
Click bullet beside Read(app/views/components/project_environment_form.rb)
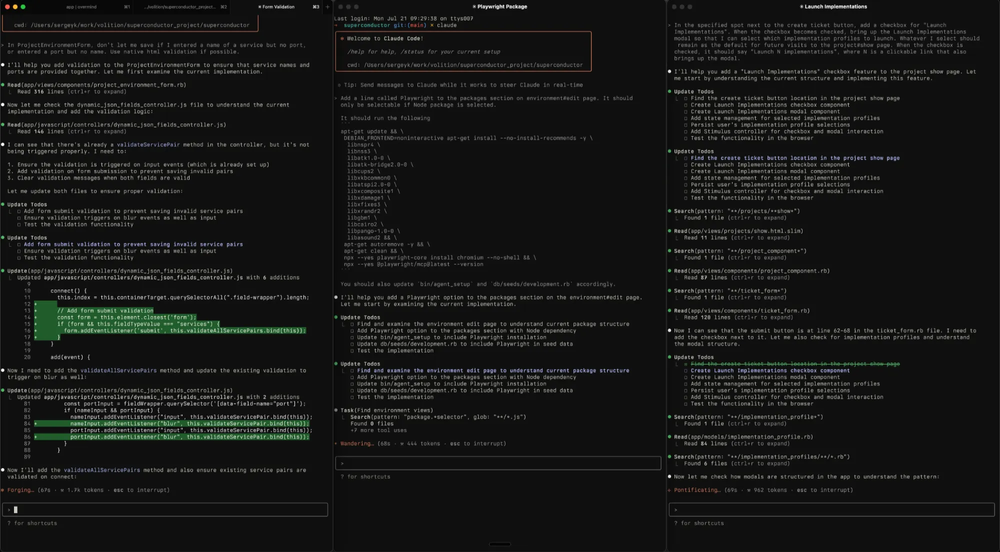tap(4, 85)
